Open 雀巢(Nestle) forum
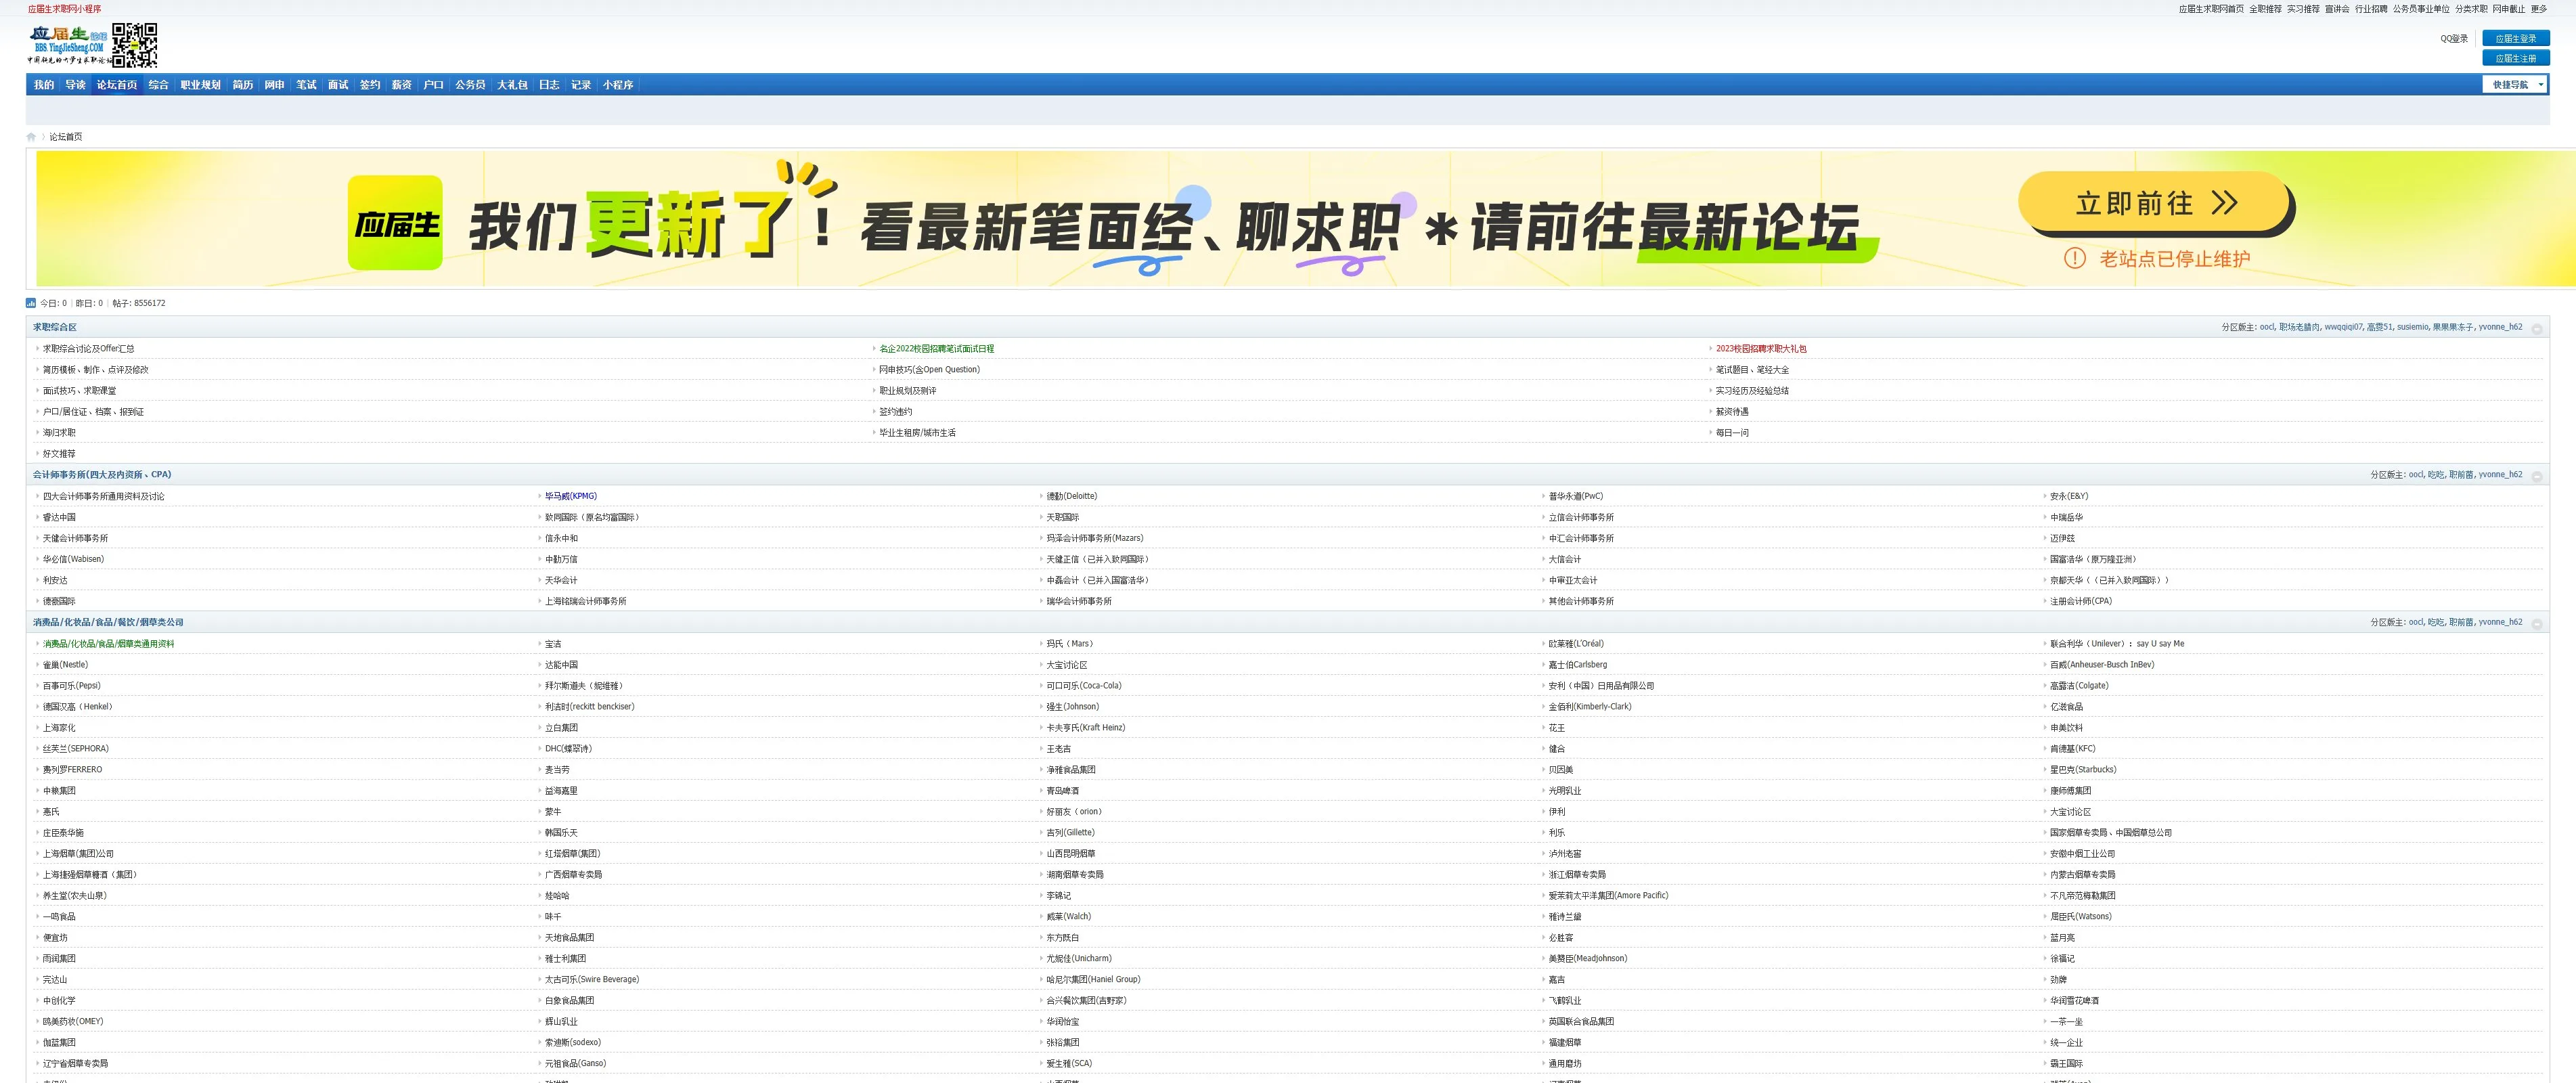 (x=66, y=665)
